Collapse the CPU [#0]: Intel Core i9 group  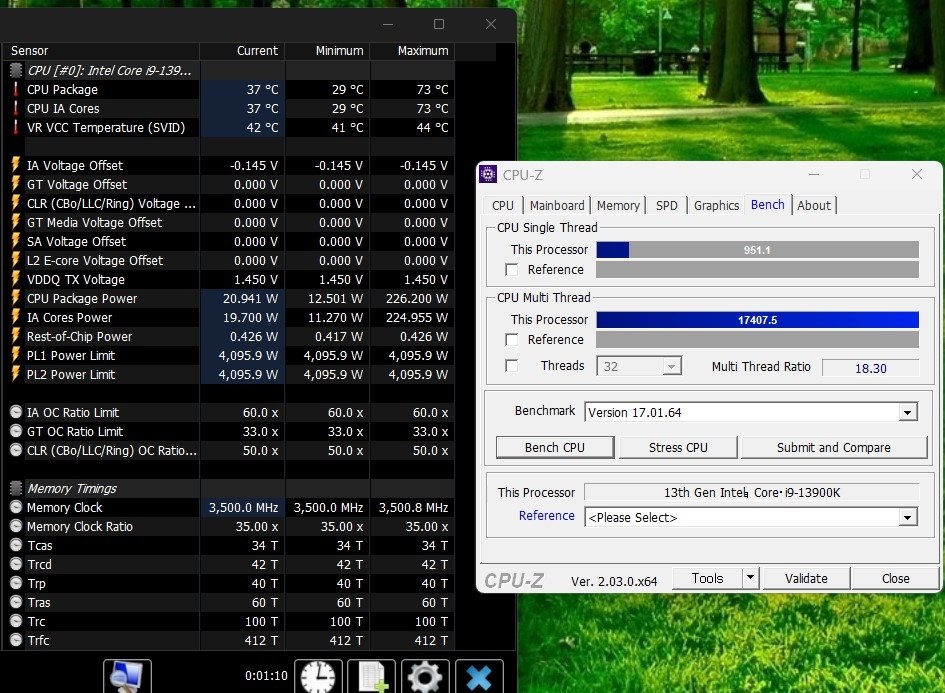point(108,71)
